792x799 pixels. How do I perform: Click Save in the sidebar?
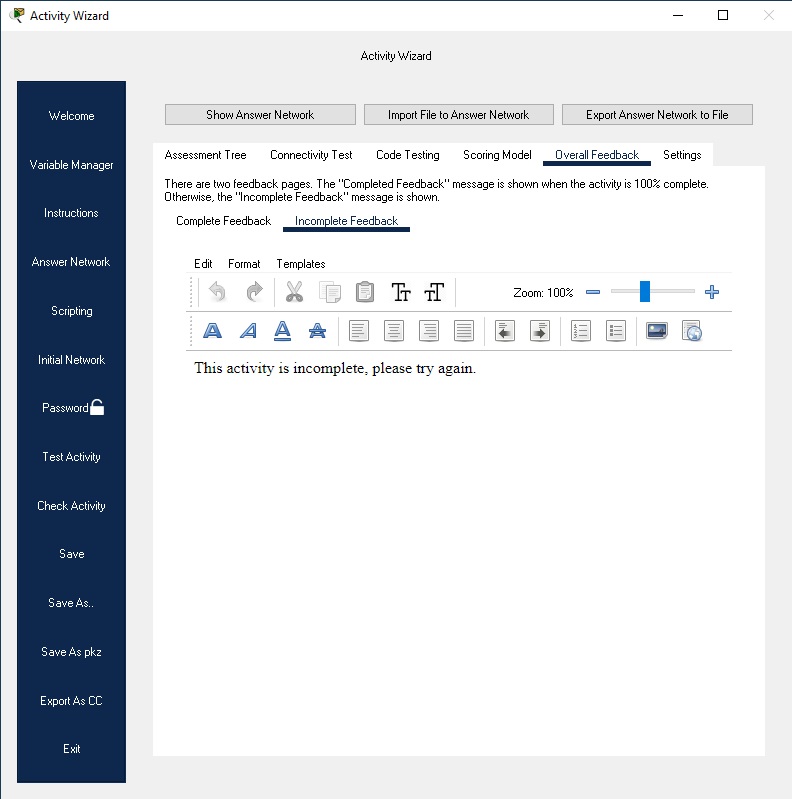[71, 554]
